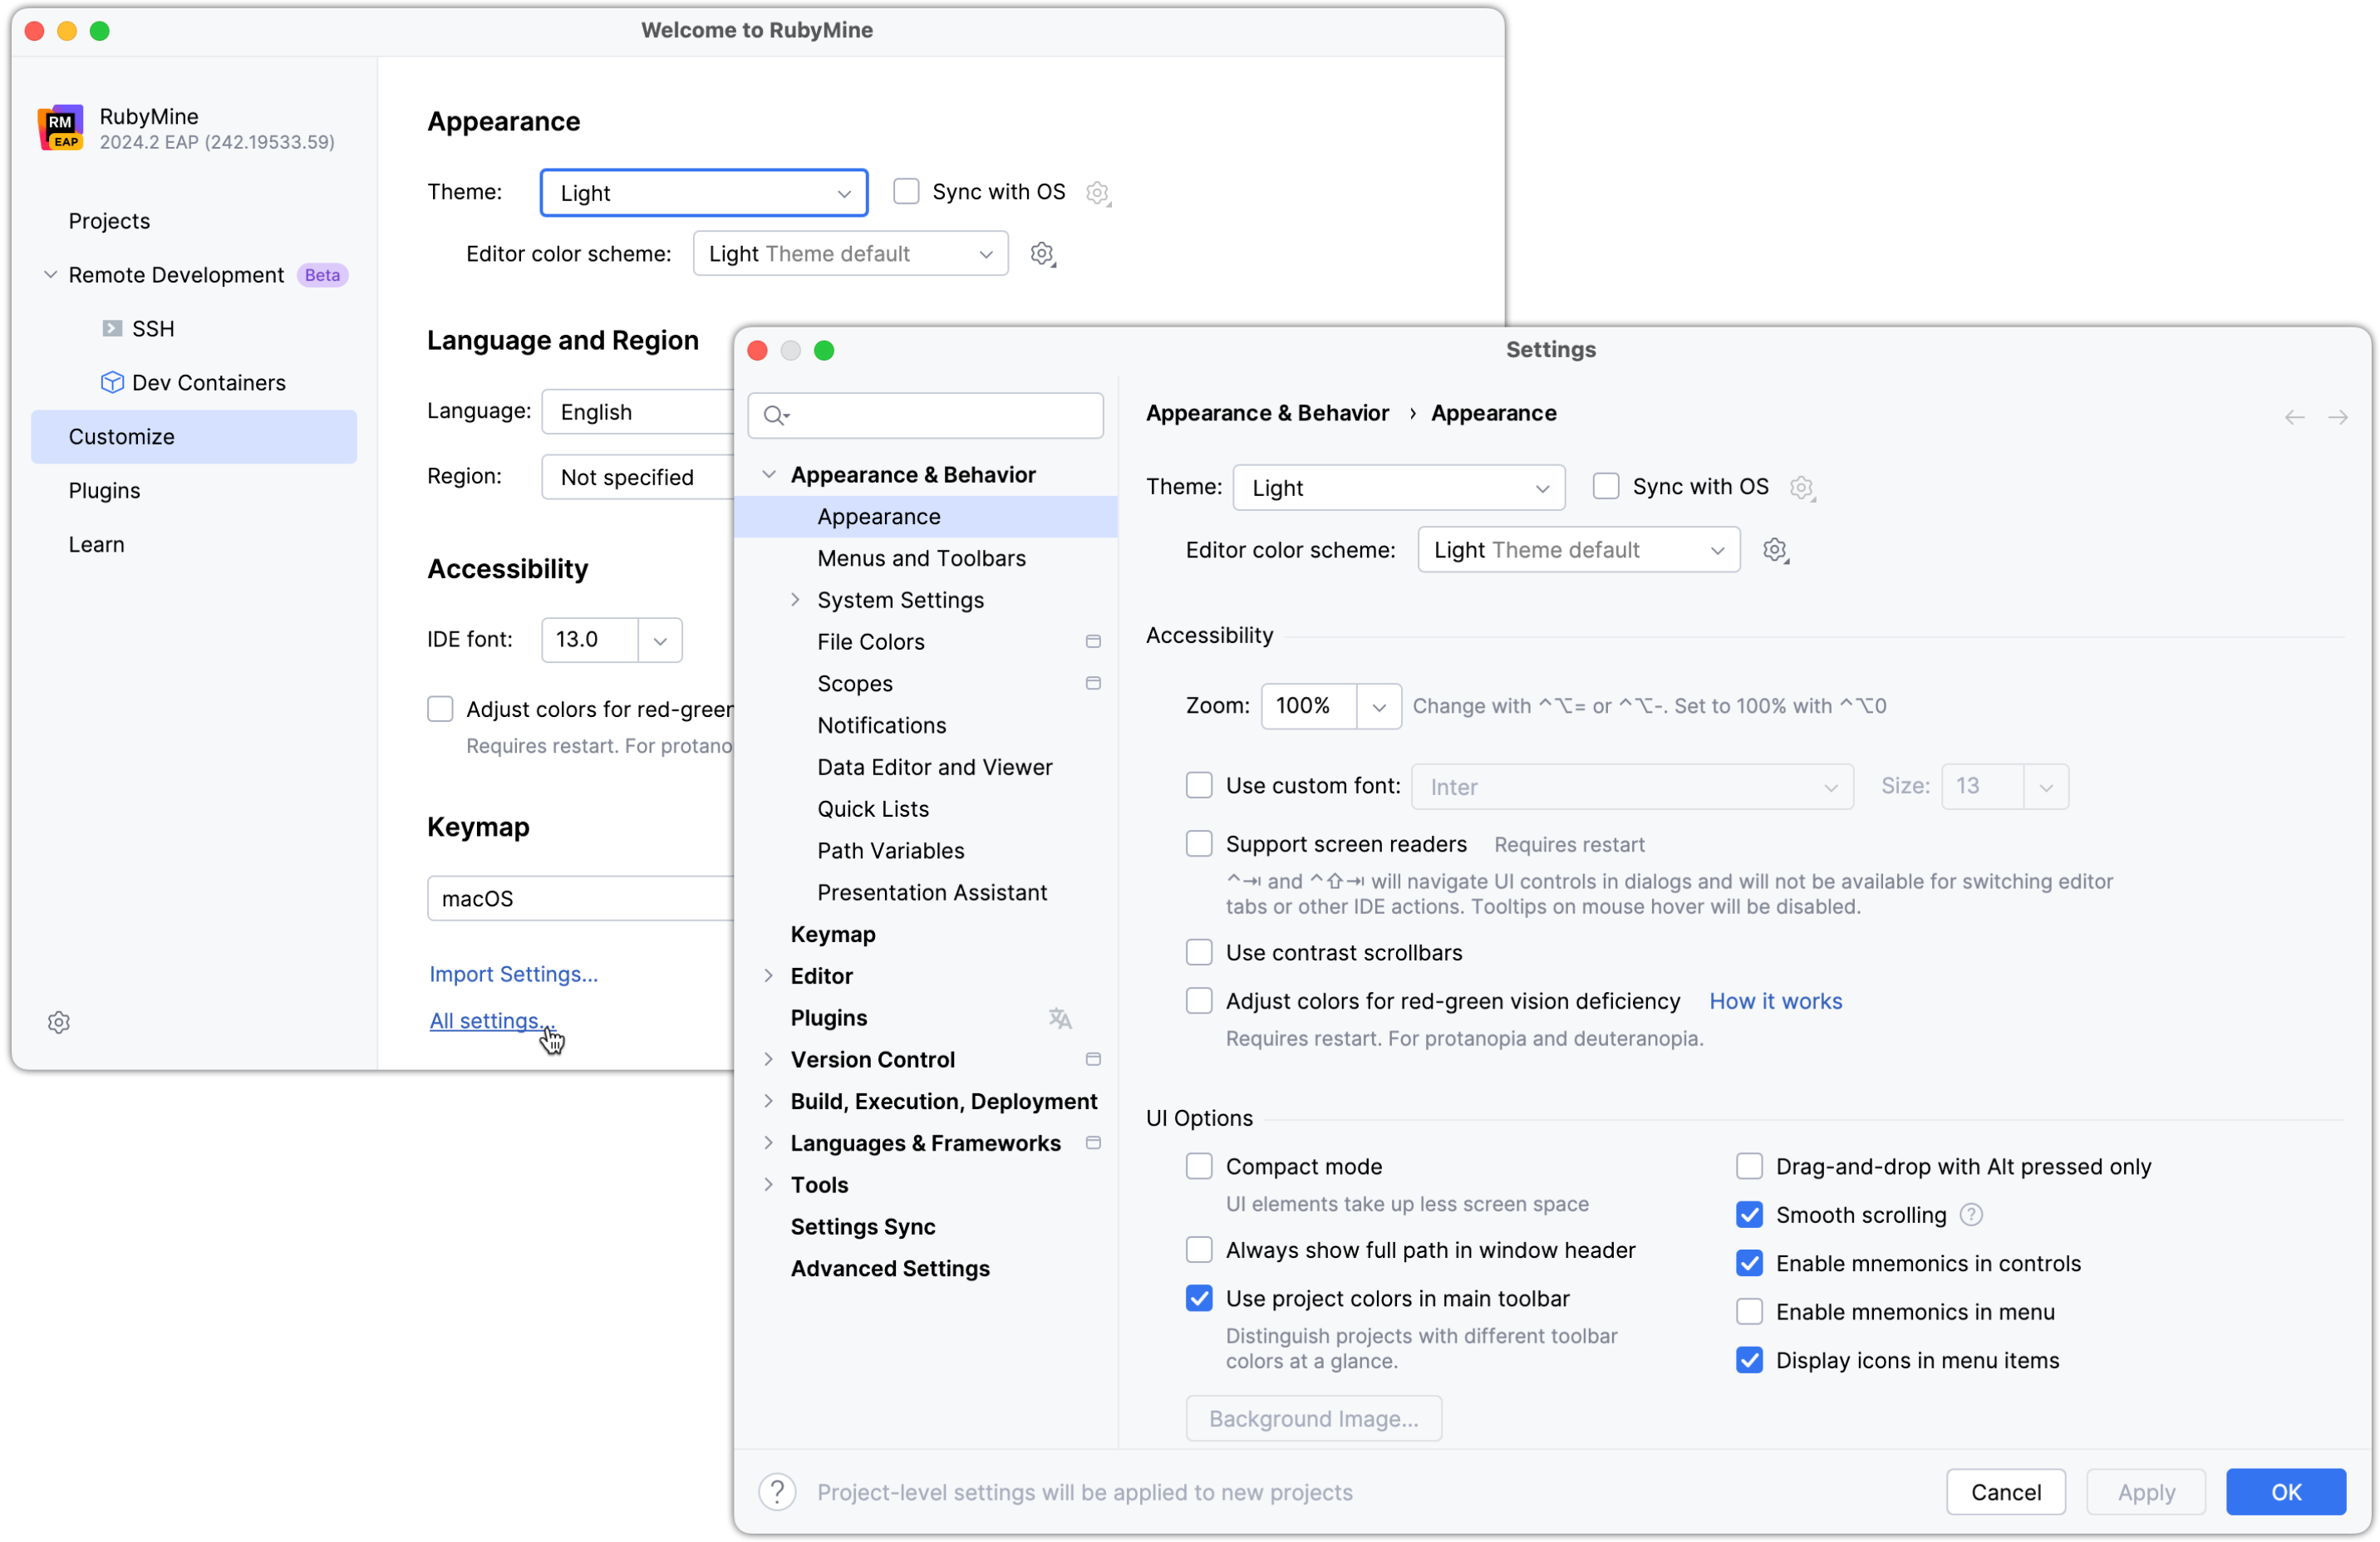Click the gear icon next to Theme
The height and width of the screenshot is (1542, 2380).
coord(1802,488)
